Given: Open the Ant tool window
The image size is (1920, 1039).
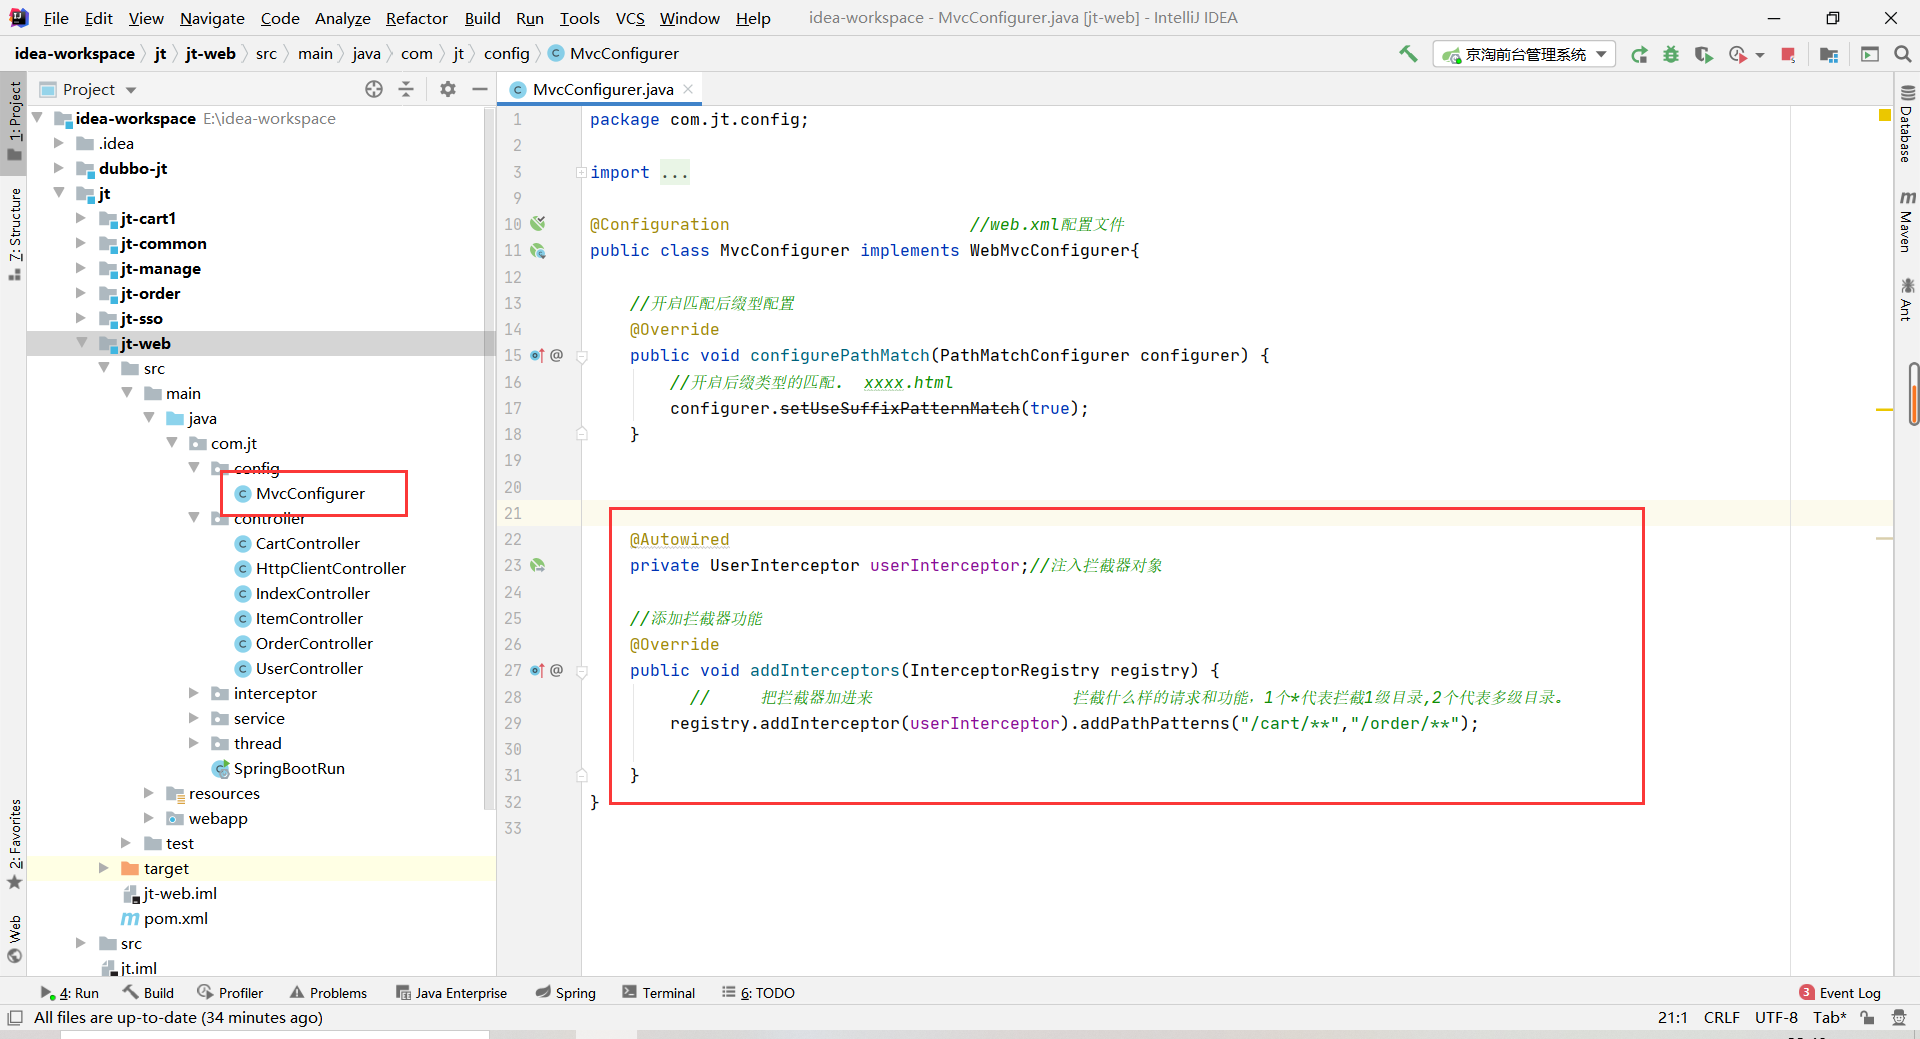Looking at the screenshot, I should point(1906,299).
